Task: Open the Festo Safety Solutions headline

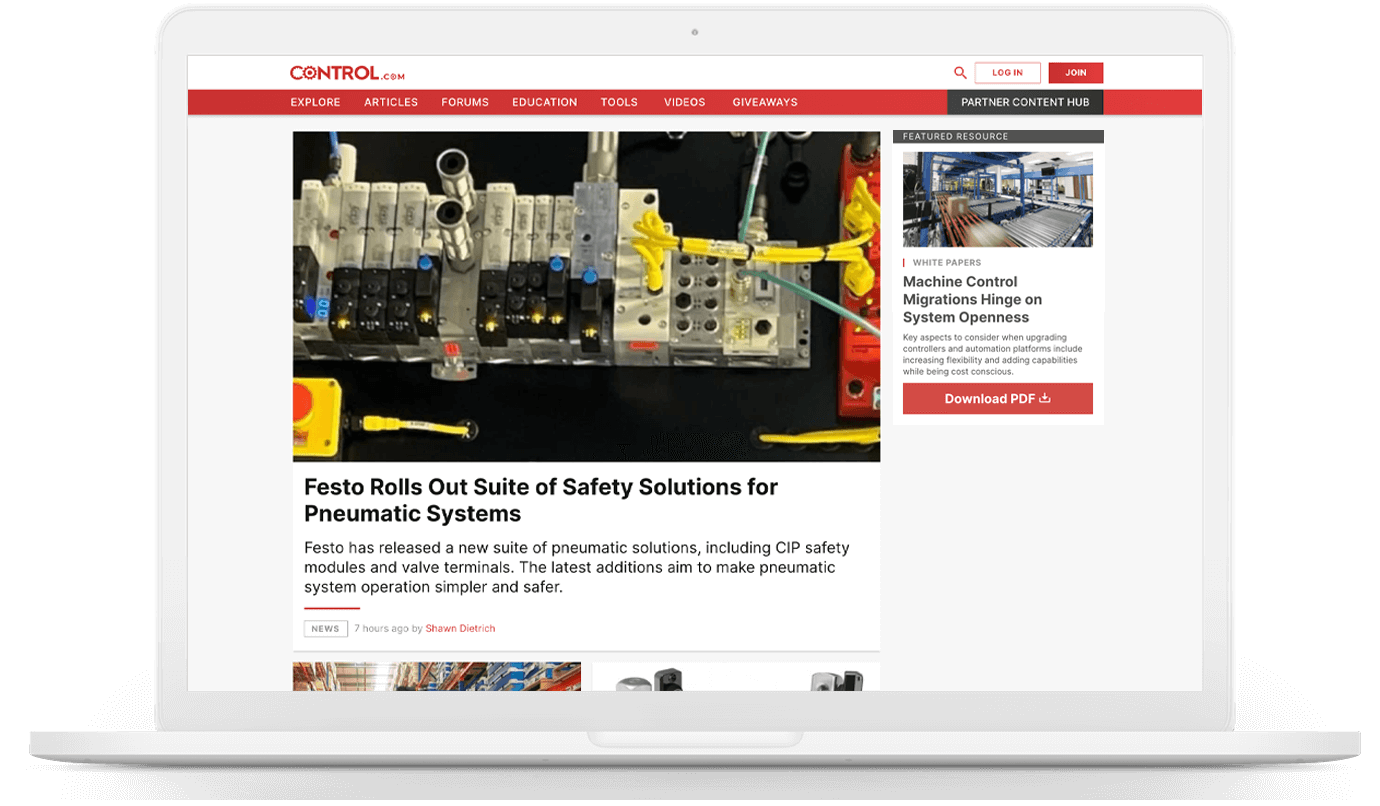Action: pos(540,500)
